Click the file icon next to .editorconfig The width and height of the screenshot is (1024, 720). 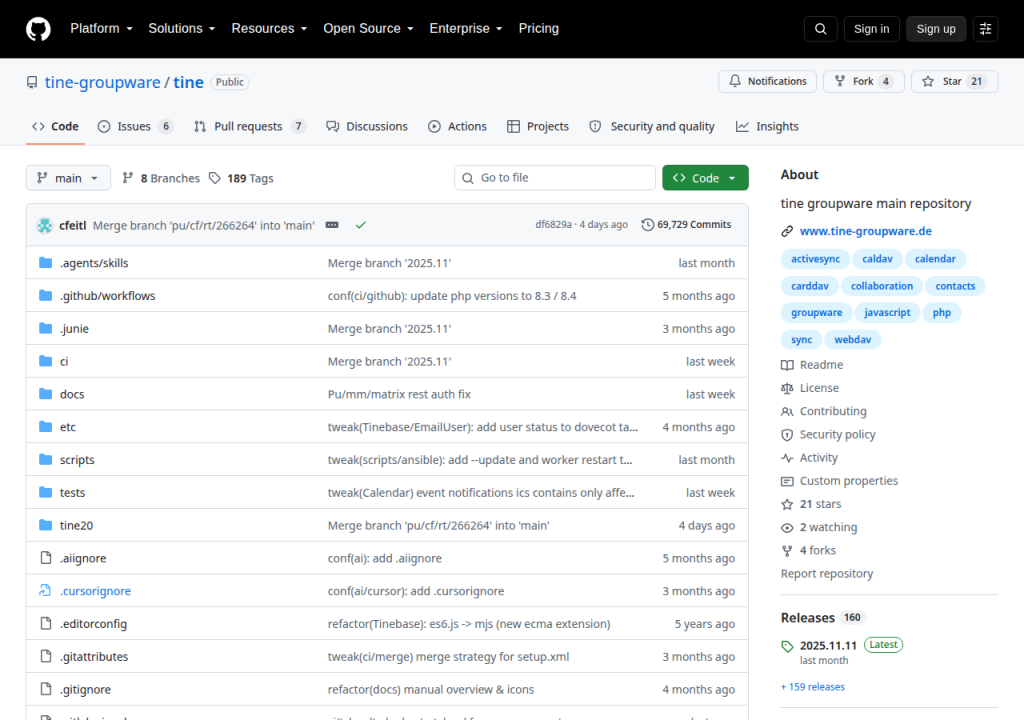[45, 623]
